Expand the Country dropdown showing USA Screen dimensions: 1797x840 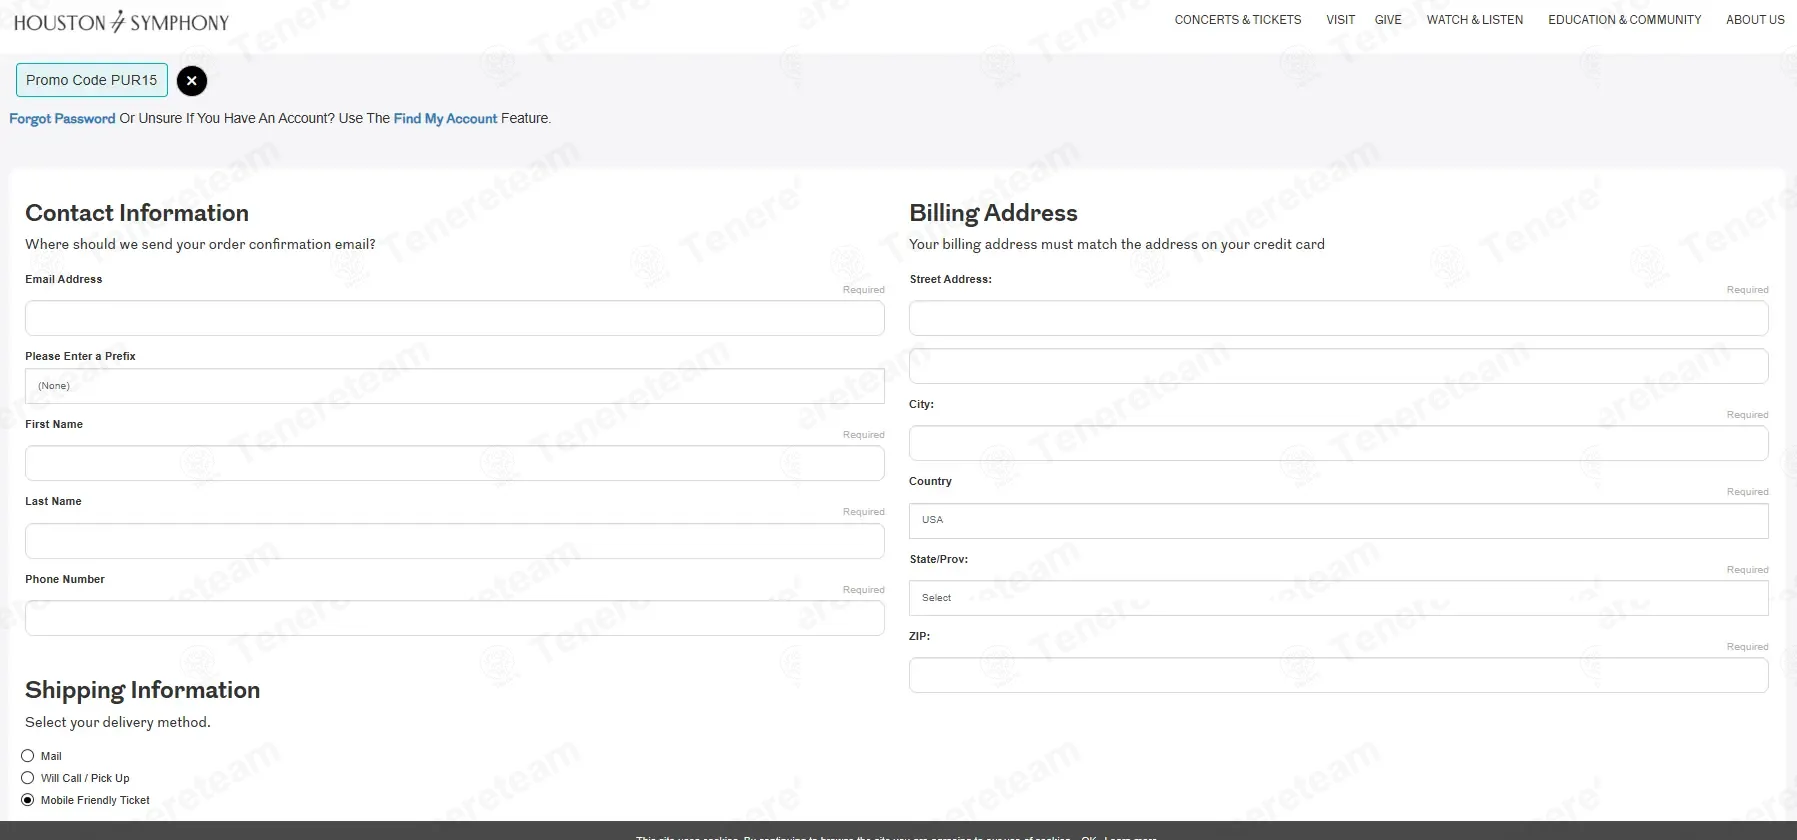click(x=1338, y=520)
